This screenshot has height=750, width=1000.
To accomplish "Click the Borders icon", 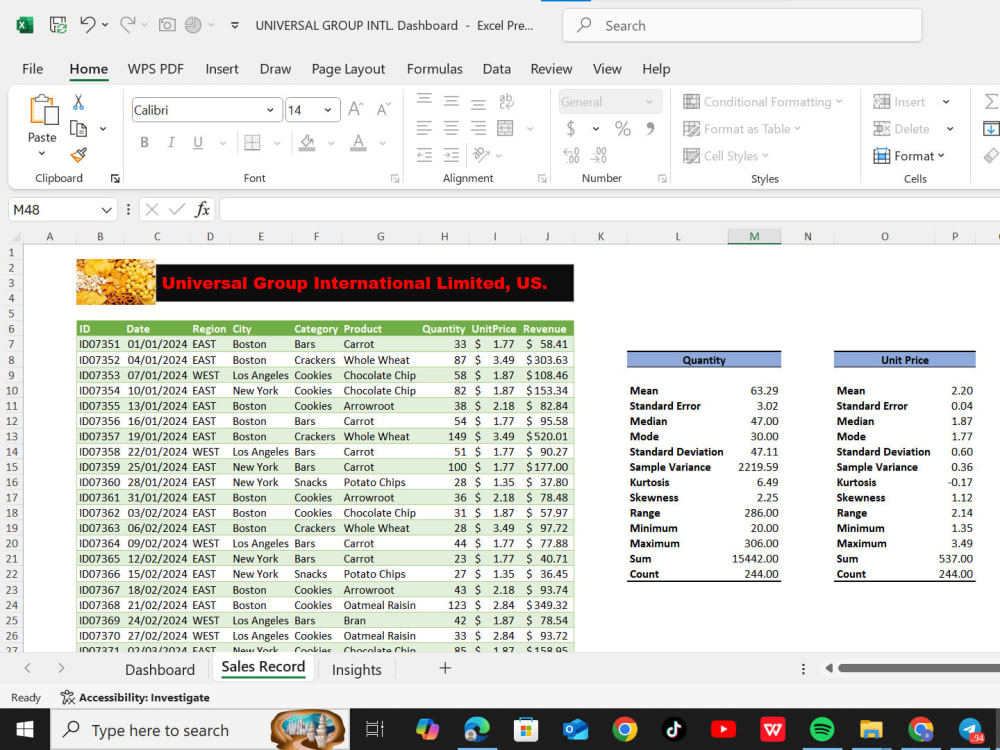I will pos(253,142).
